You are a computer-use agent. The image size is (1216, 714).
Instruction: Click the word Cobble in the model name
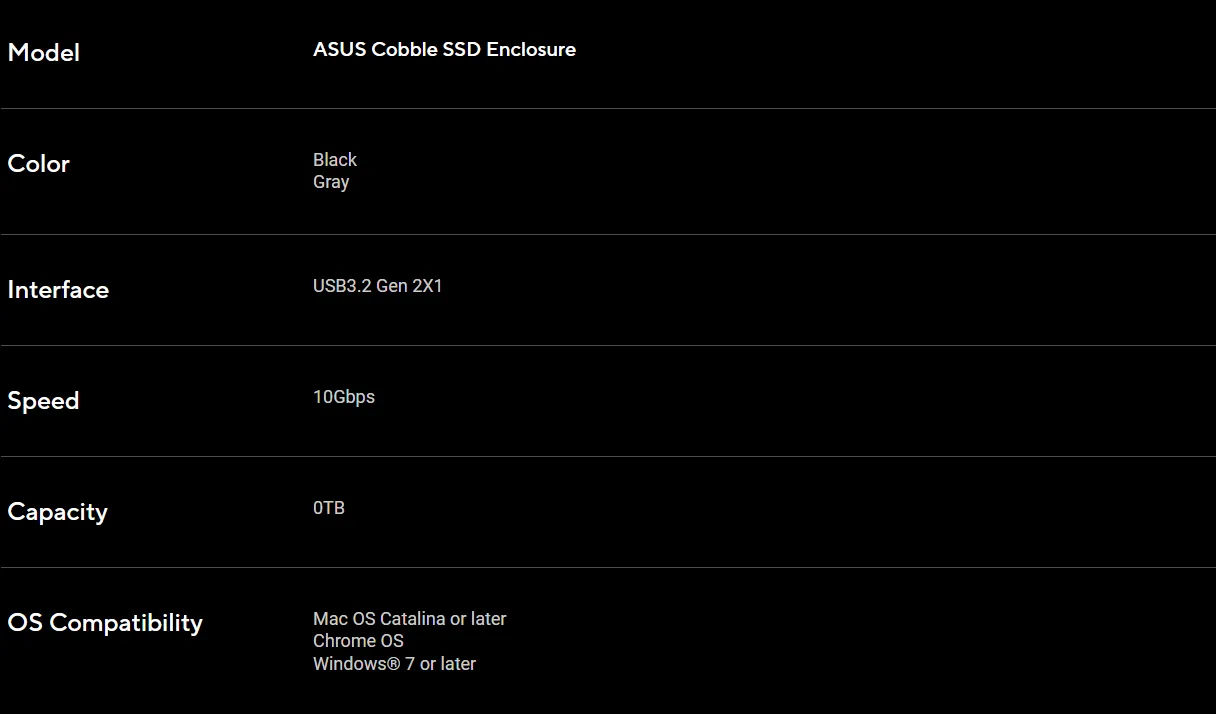[404, 50]
